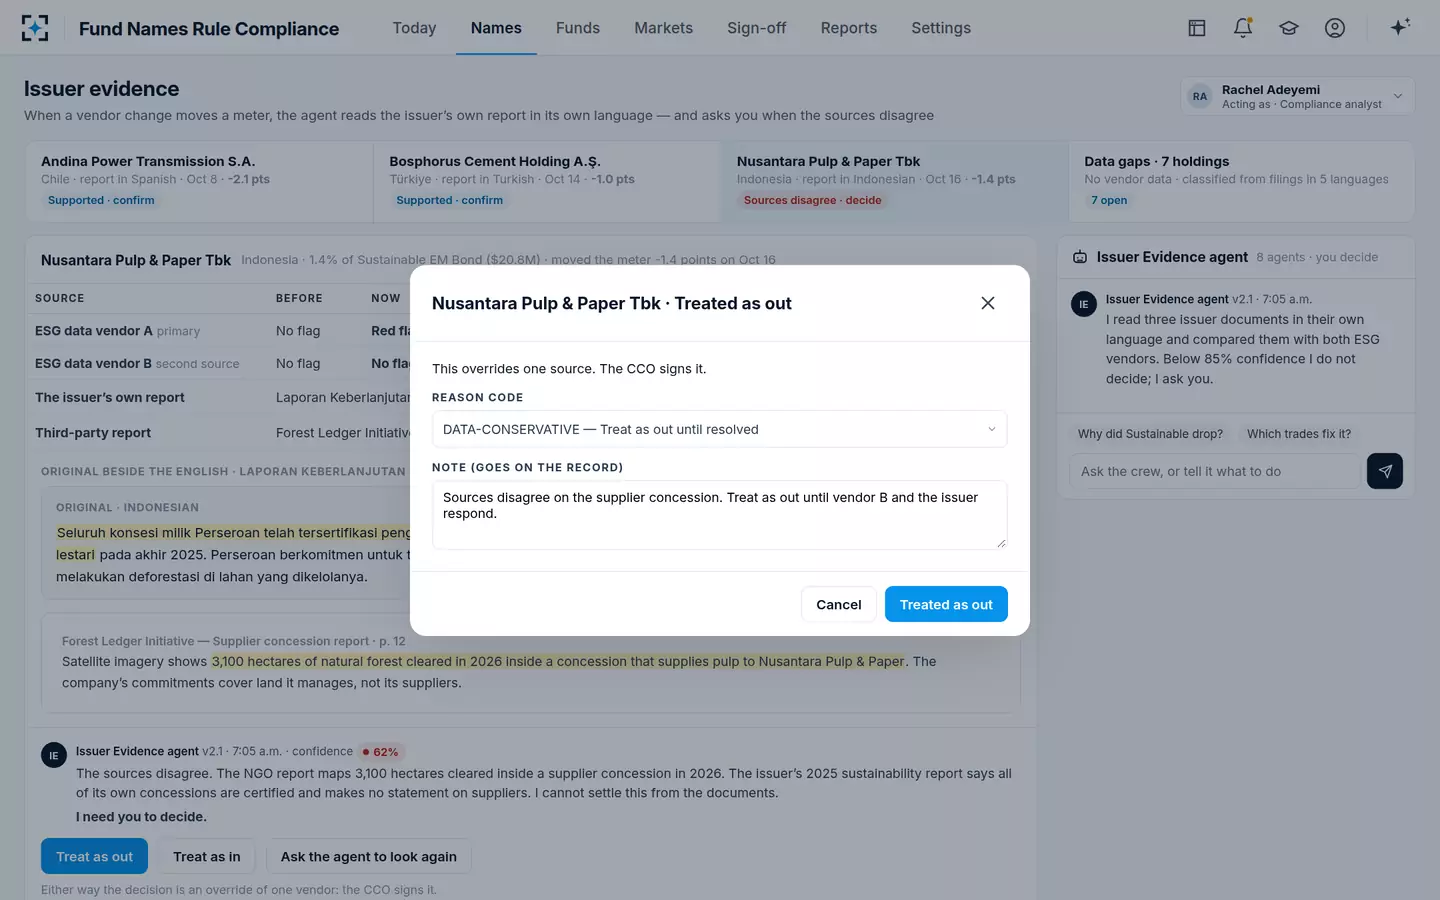Close the Treated as out dialog

(x=988, y=303)
